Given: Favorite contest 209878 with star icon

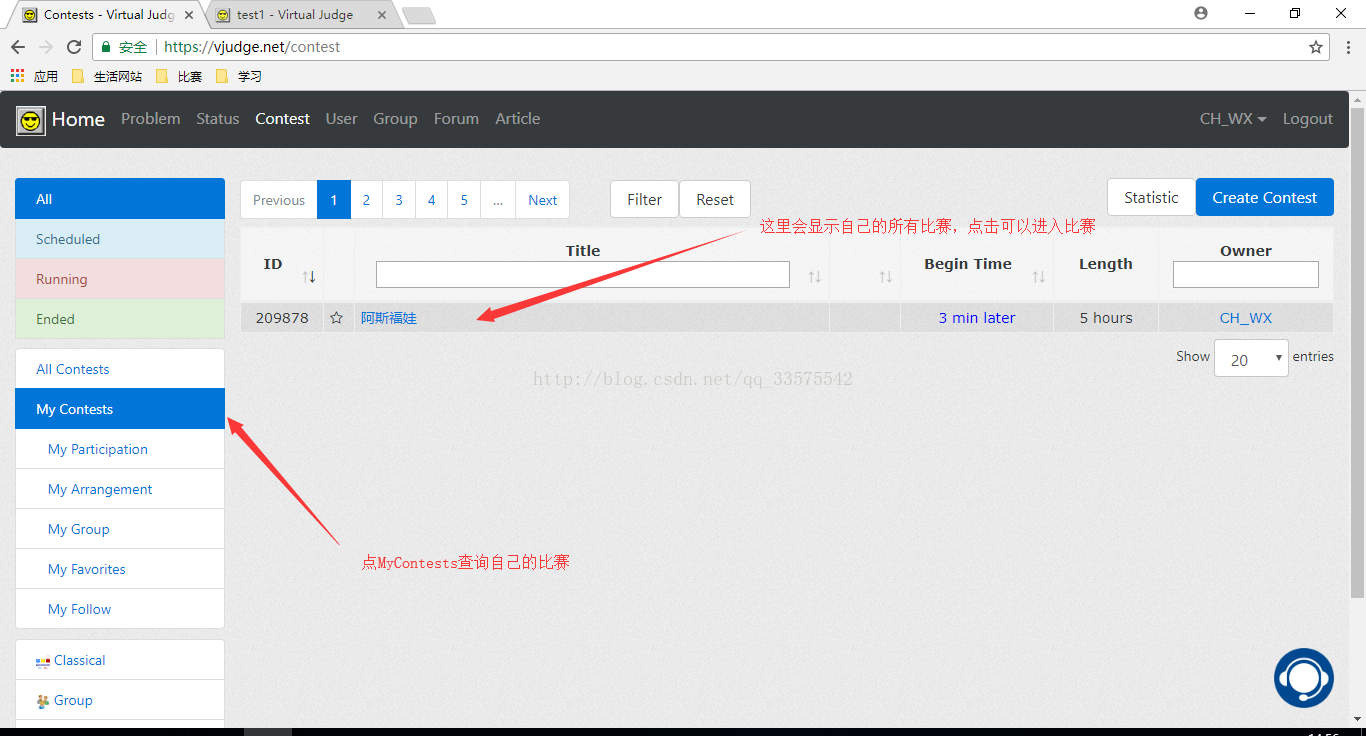Looking at the screenshot, I should [x=337, y=318].
